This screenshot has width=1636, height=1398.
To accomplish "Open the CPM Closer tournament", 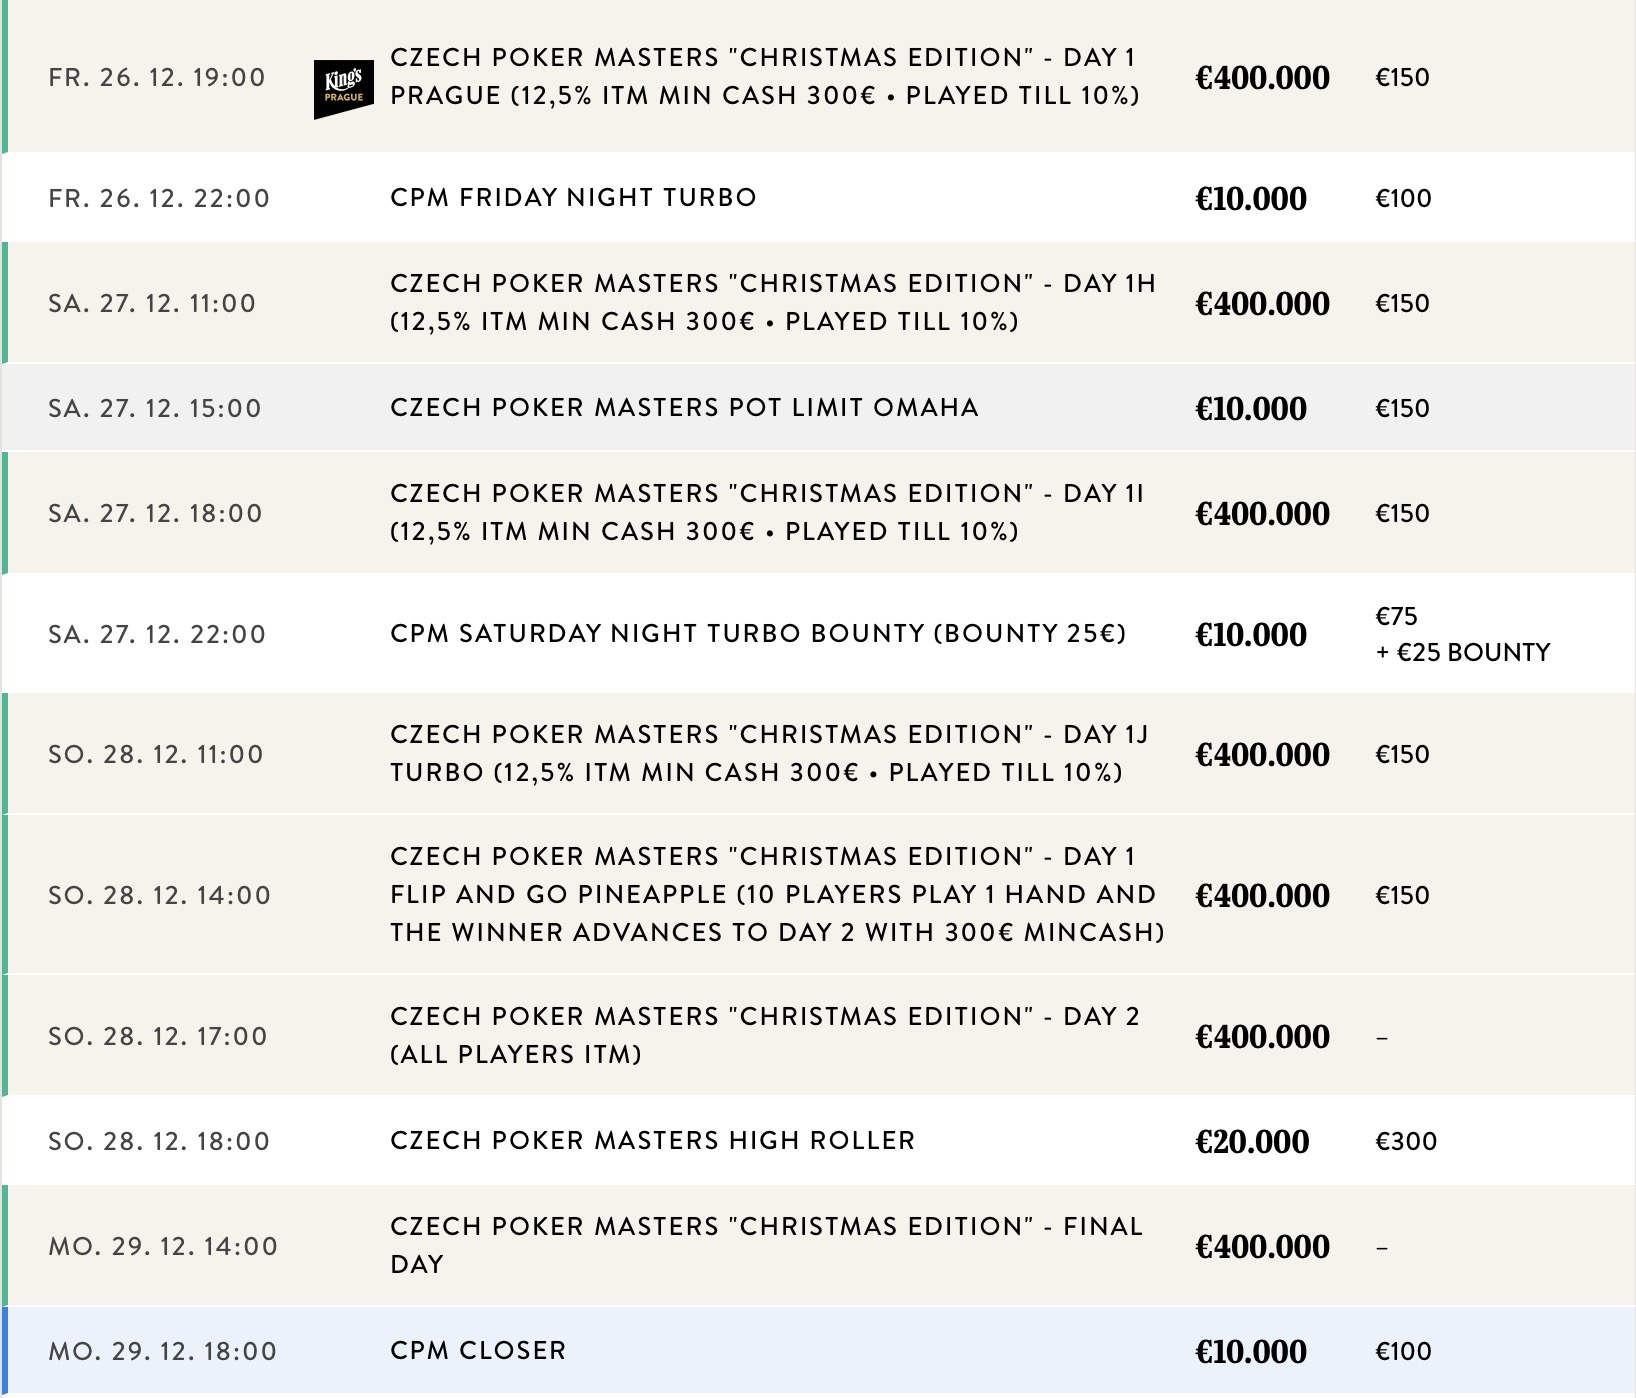I will pyautogui.click(x=478, y=1350).
